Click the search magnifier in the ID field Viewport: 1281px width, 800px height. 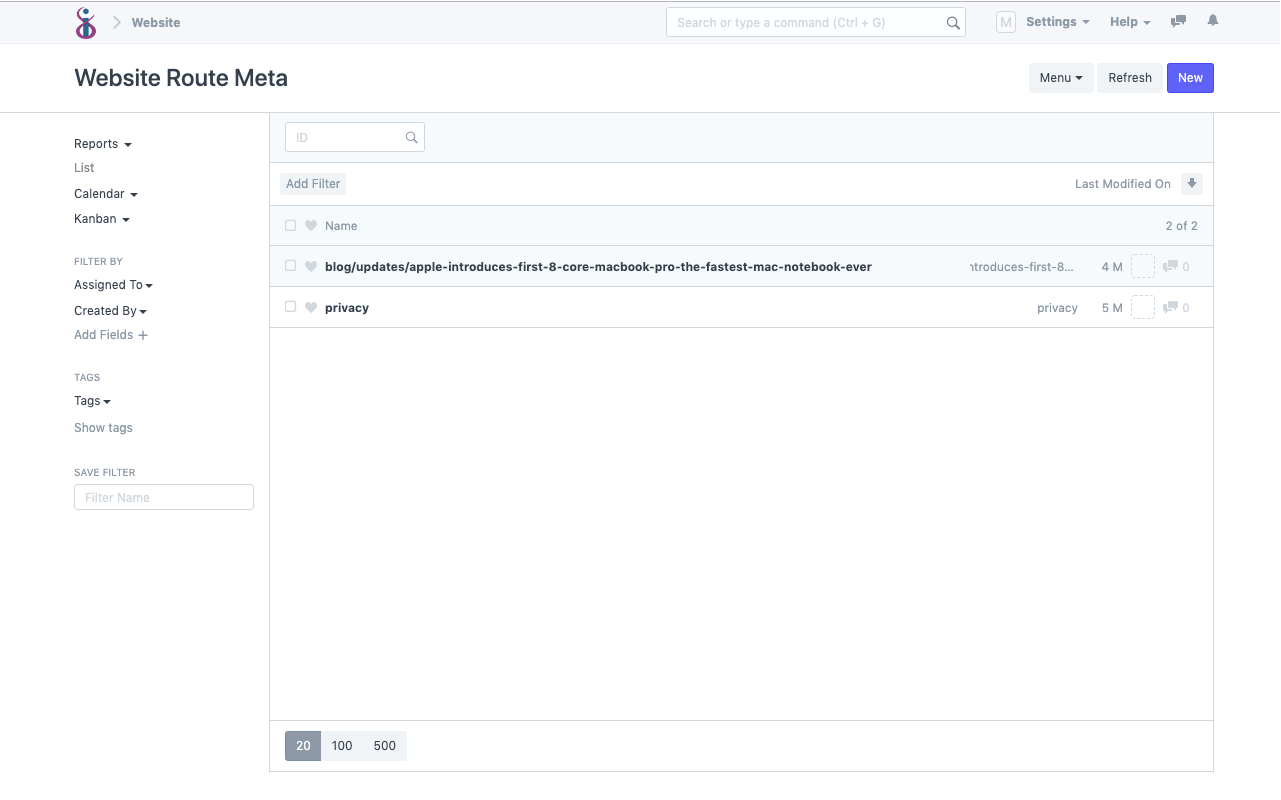(x=411, y=137)
